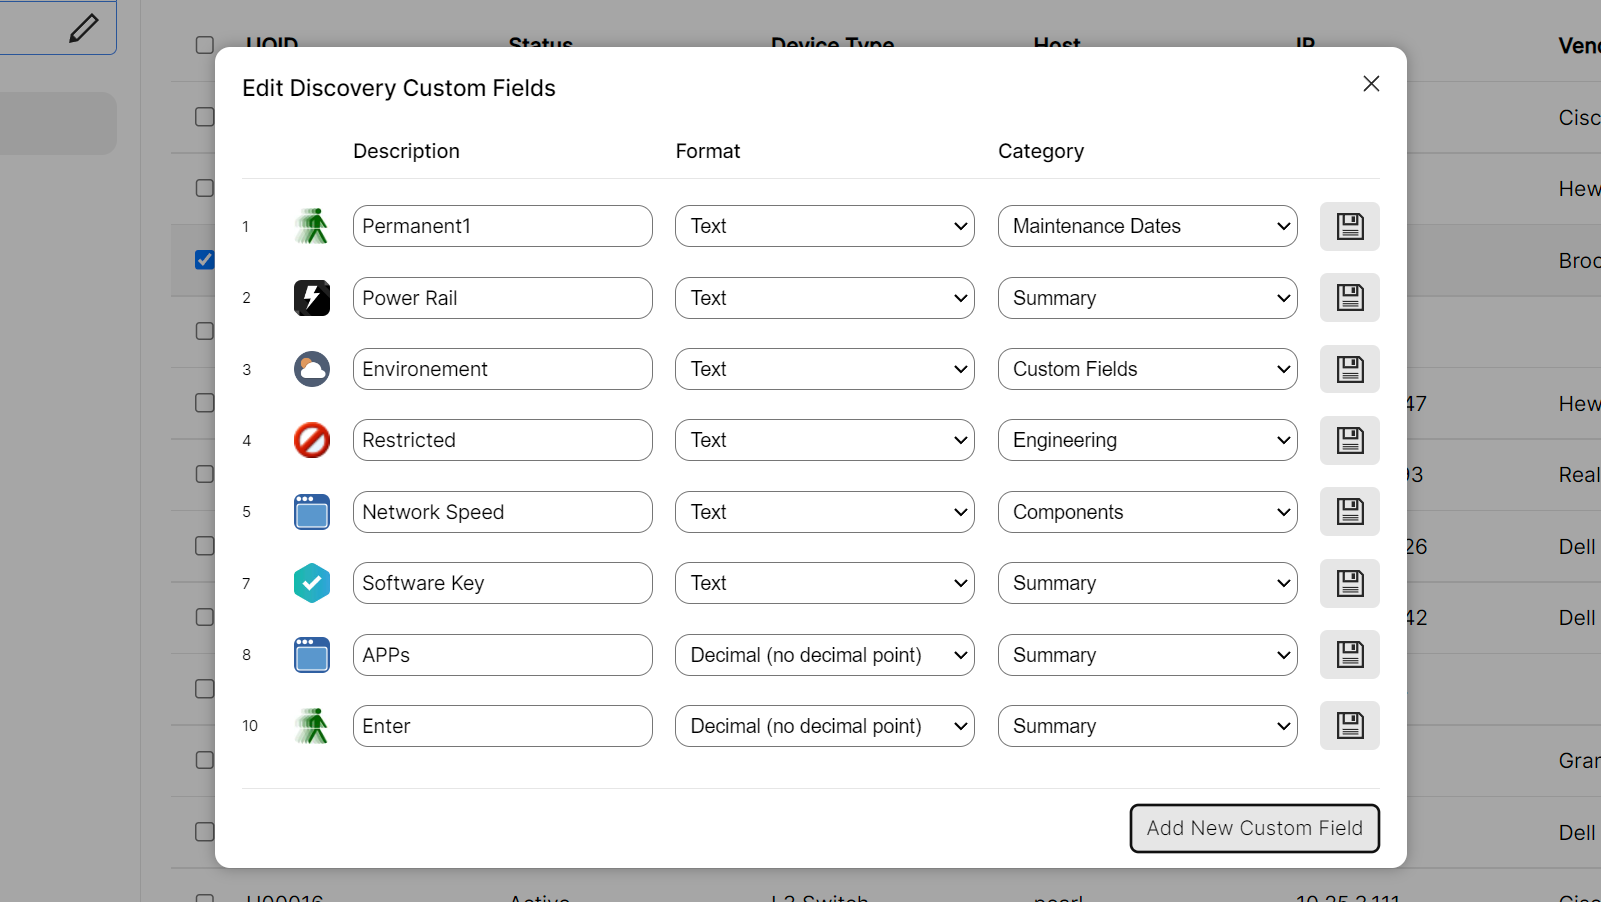Save the Restricted custom field
The image size is (1601, 902).
tap(1350, 440)
